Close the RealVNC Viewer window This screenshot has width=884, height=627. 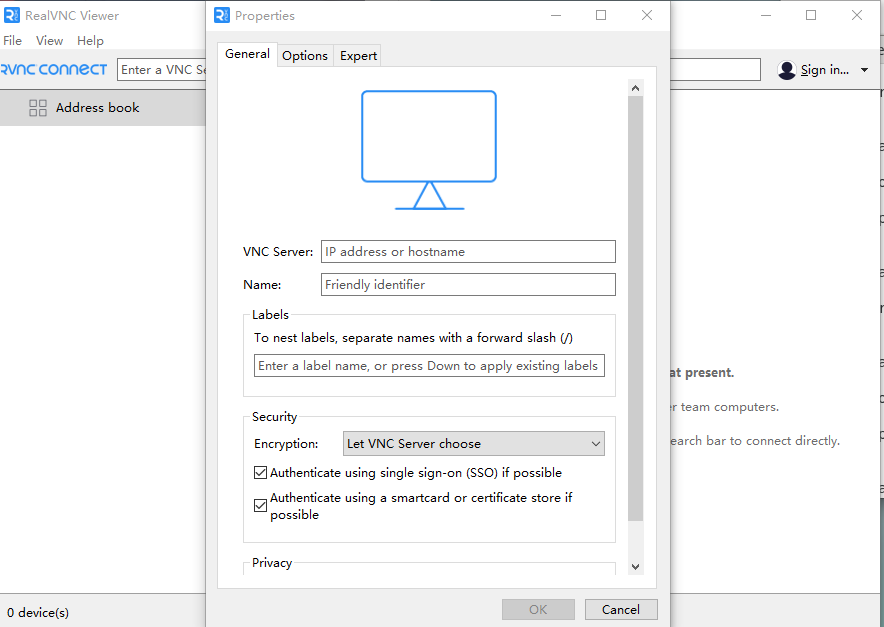(856, 15)
